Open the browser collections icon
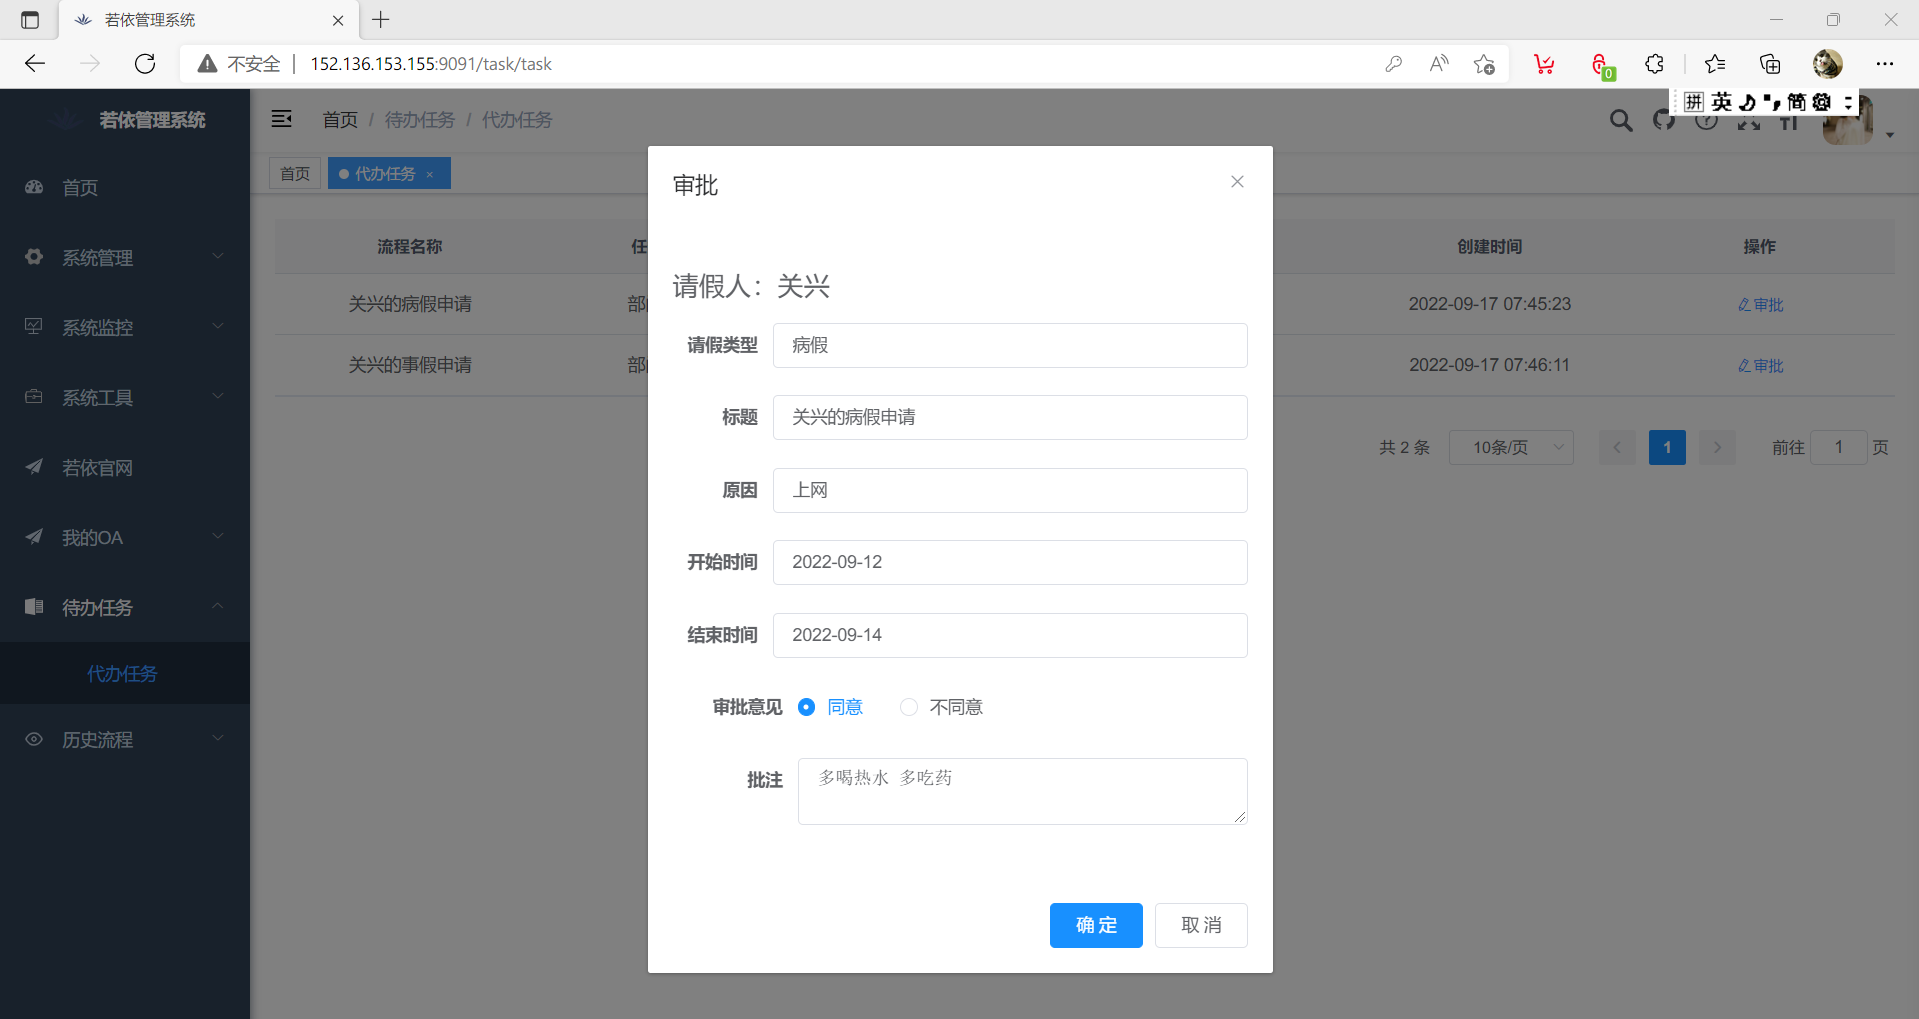The height and width of the screenshot is (1019, 1919). 1770,64
